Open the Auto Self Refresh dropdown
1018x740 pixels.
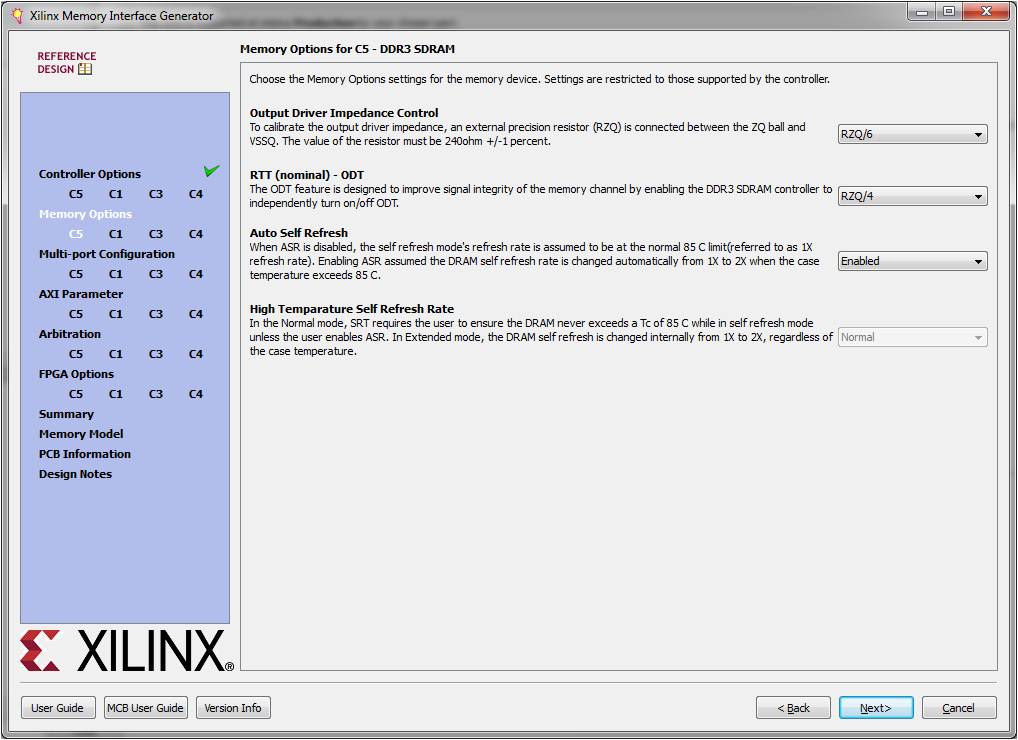[x=912, y=261]
